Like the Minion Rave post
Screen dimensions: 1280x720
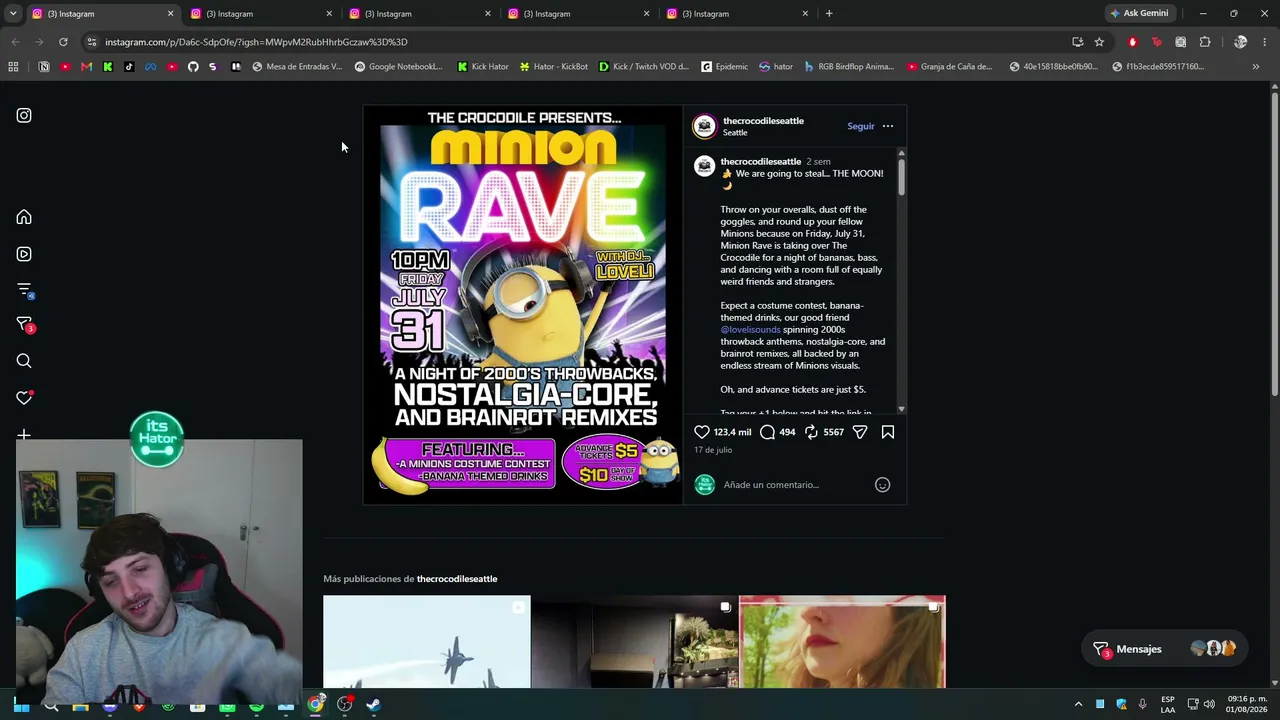click(x=702, y=432)
